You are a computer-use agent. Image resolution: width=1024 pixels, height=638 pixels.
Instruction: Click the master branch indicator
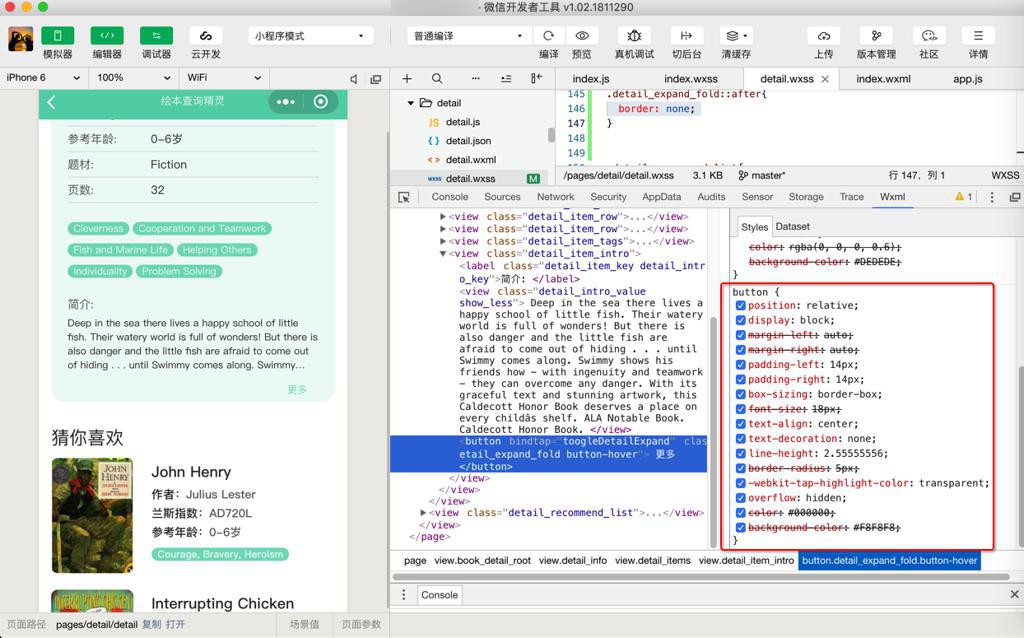(x=762, y=175)
